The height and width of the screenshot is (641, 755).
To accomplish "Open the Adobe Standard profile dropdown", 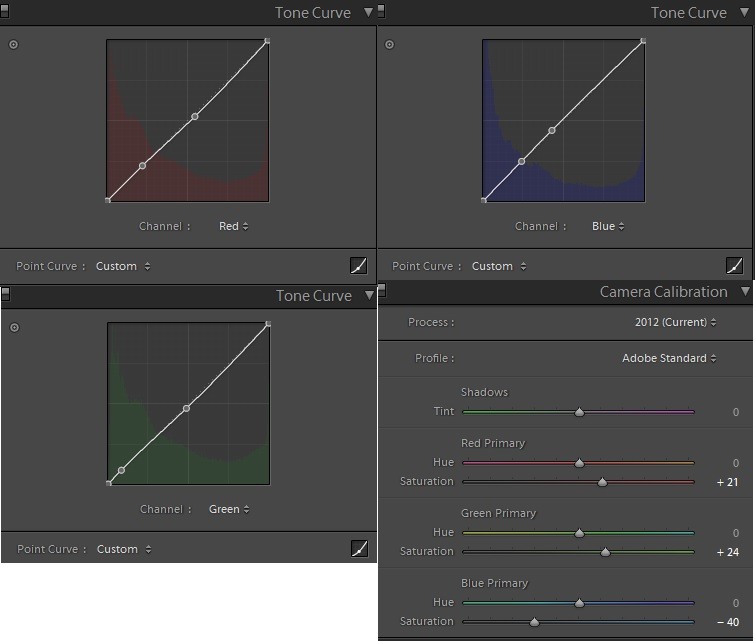I will point(669,358).
